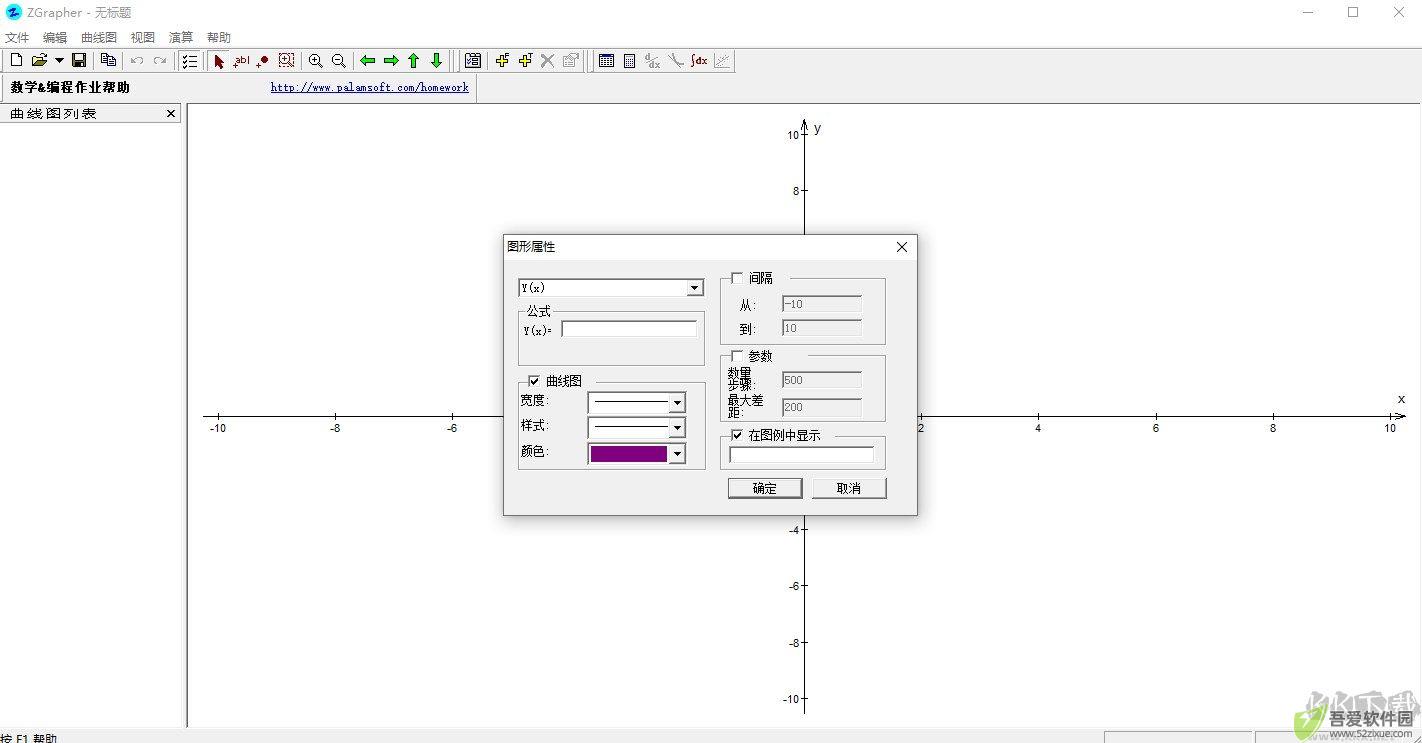Close the 图形属性 dialog
The width and height of the screenshot is (1422, 743).
click(902, 247)
